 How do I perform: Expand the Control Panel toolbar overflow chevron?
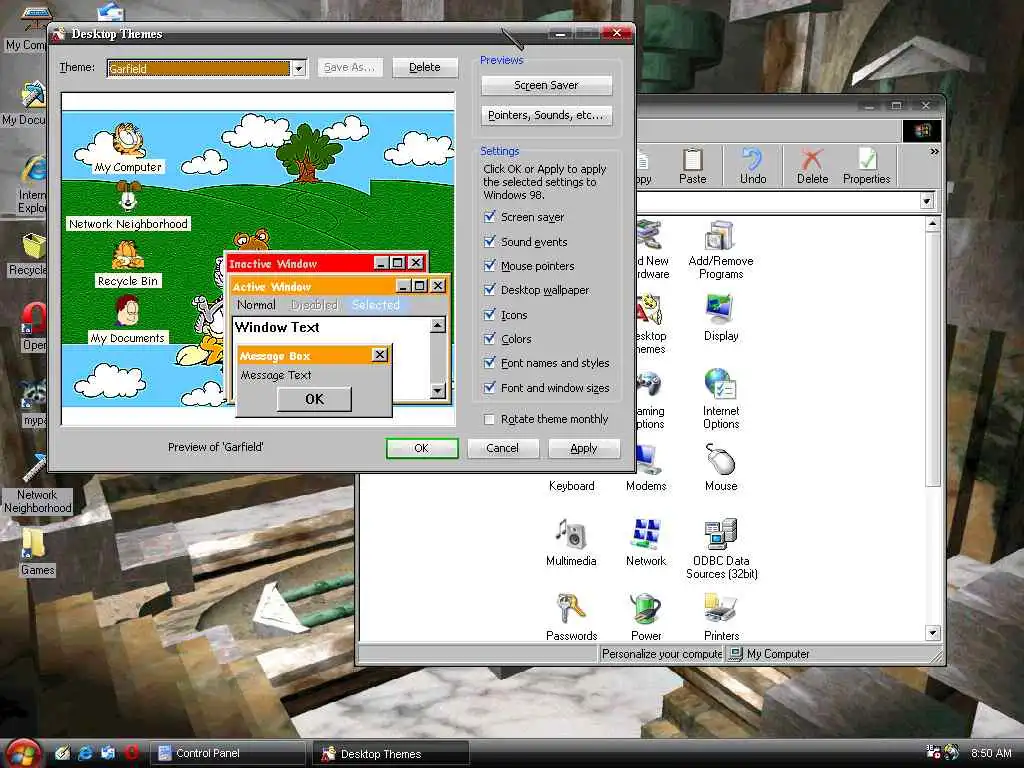click(x=934, y=152)
